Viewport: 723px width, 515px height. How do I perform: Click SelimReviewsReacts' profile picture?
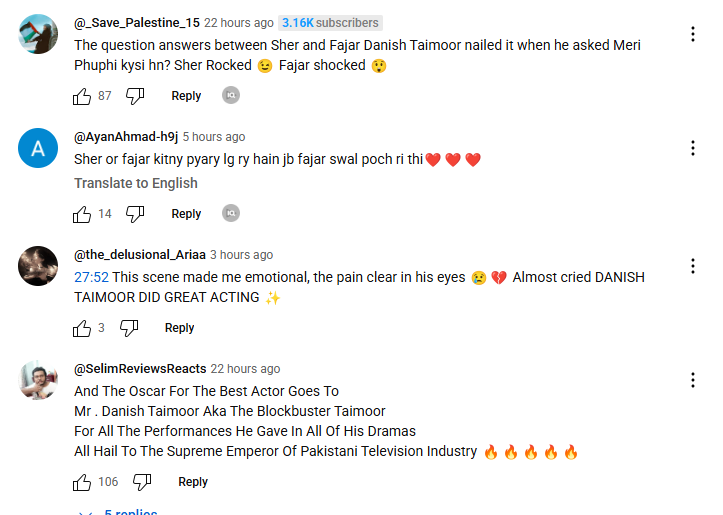pos(38,379)
